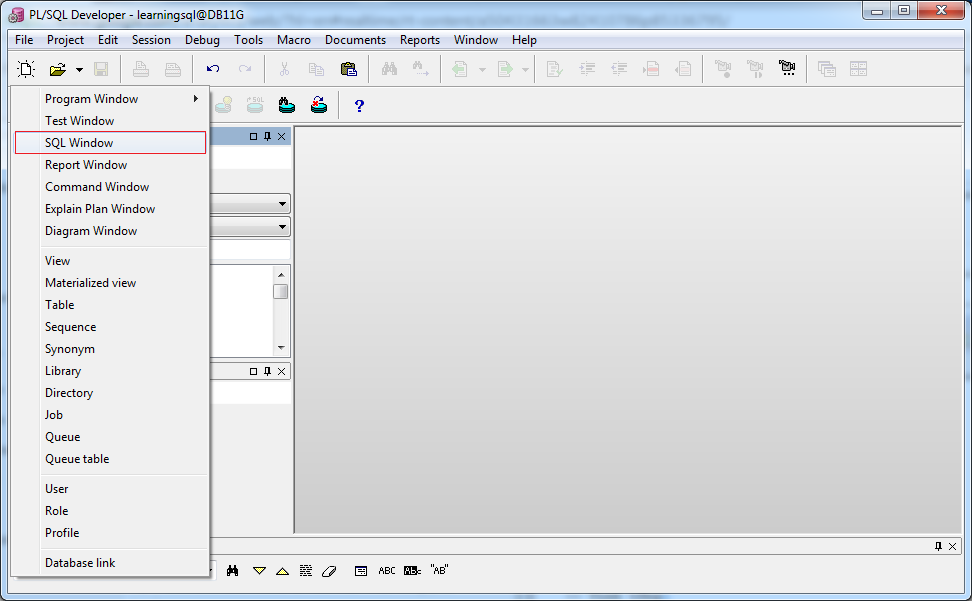Screen dimensions: 972x601
Task: Open the first combo box in side panel
Action: pyautogui.click(x=282, y=203)
